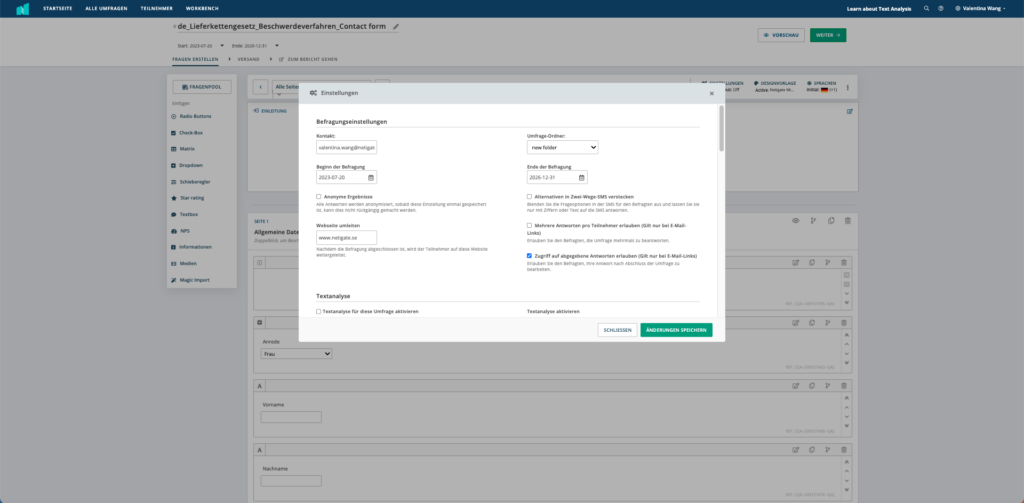The width and height of the screenshot is (1024, 503).
Task: Open the Fragenpool button
Action: click(202, 87)
